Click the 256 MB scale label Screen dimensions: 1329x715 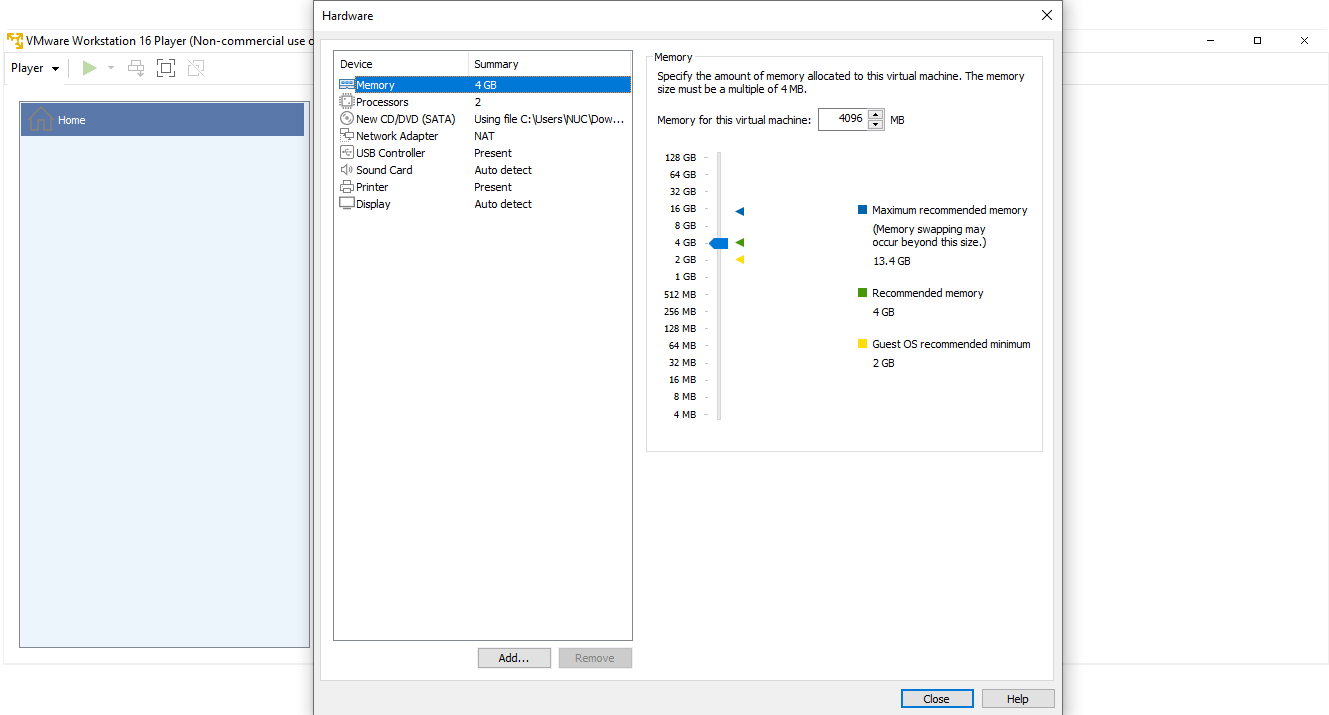coord(680,312)
